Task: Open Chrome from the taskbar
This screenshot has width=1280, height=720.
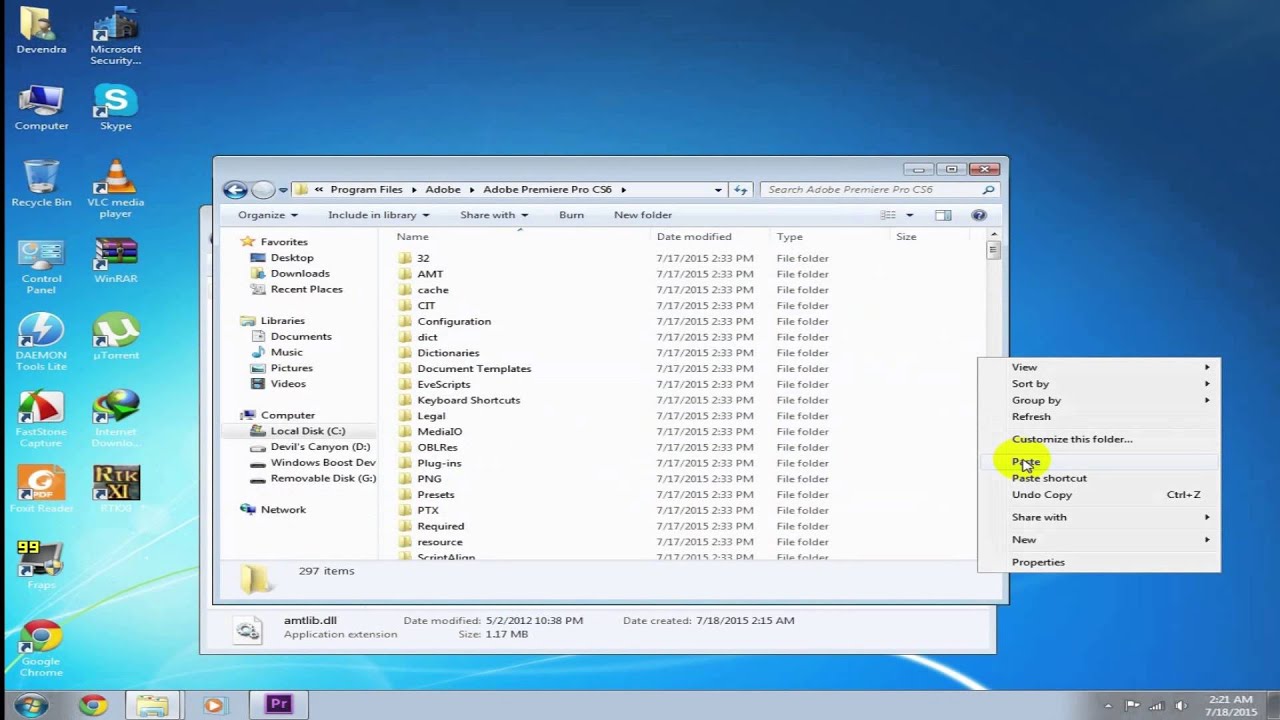Action: (93, 705)
